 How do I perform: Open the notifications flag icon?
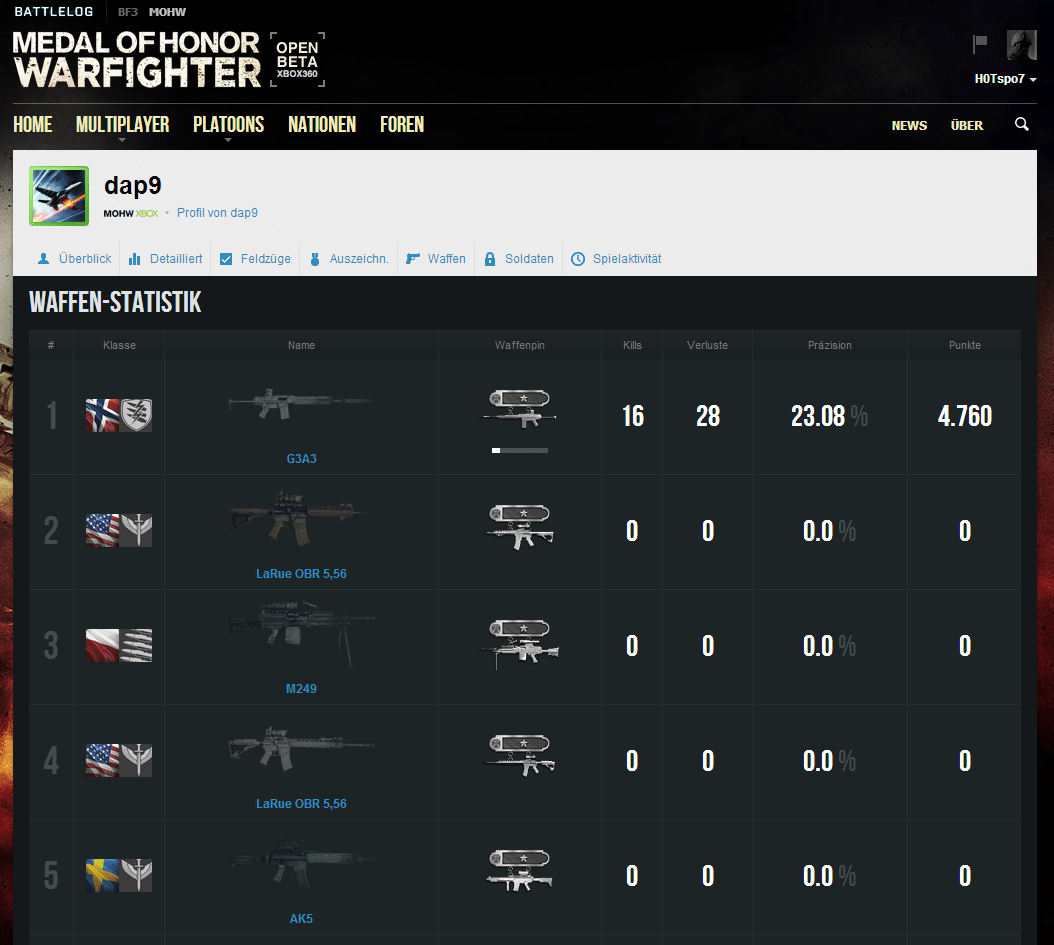(980, 44)
